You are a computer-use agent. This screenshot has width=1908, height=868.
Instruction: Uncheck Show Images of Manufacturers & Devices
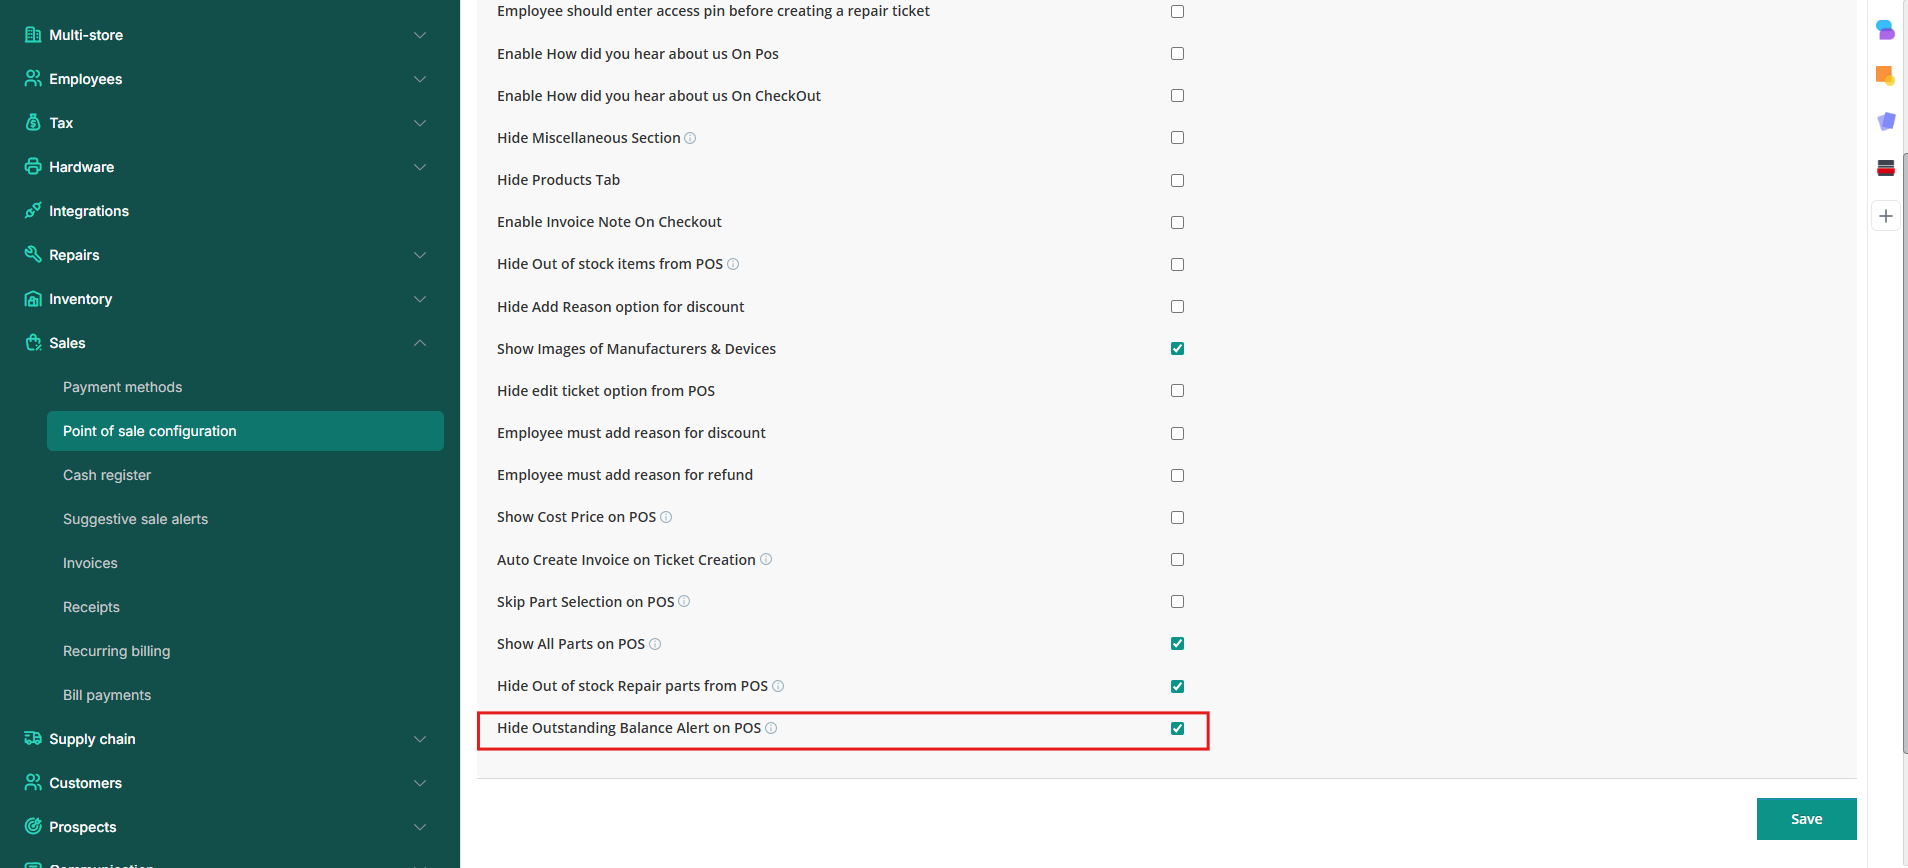pyautogui.click(x=1177, y=349)
